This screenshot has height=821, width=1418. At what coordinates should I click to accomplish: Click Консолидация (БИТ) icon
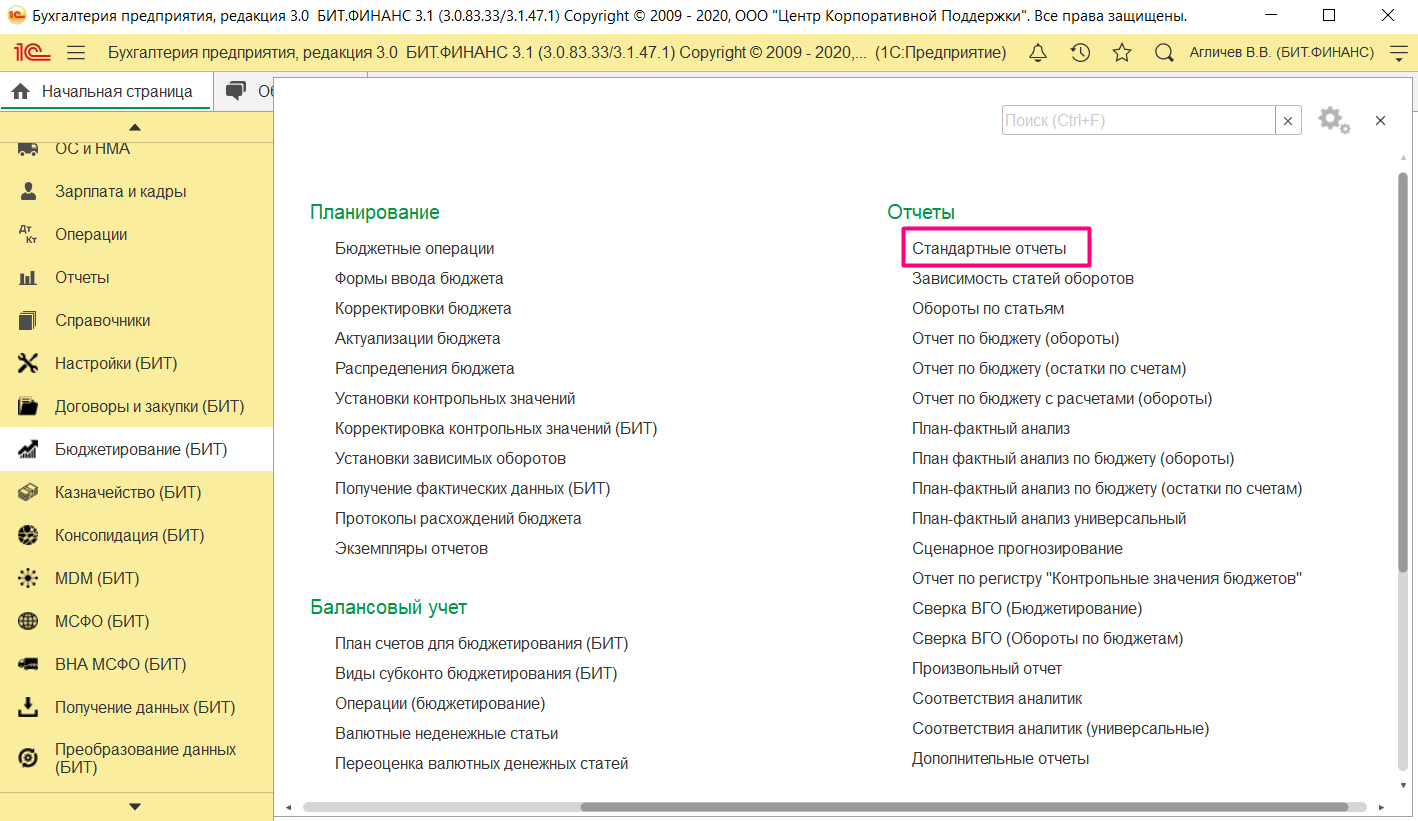28,535
